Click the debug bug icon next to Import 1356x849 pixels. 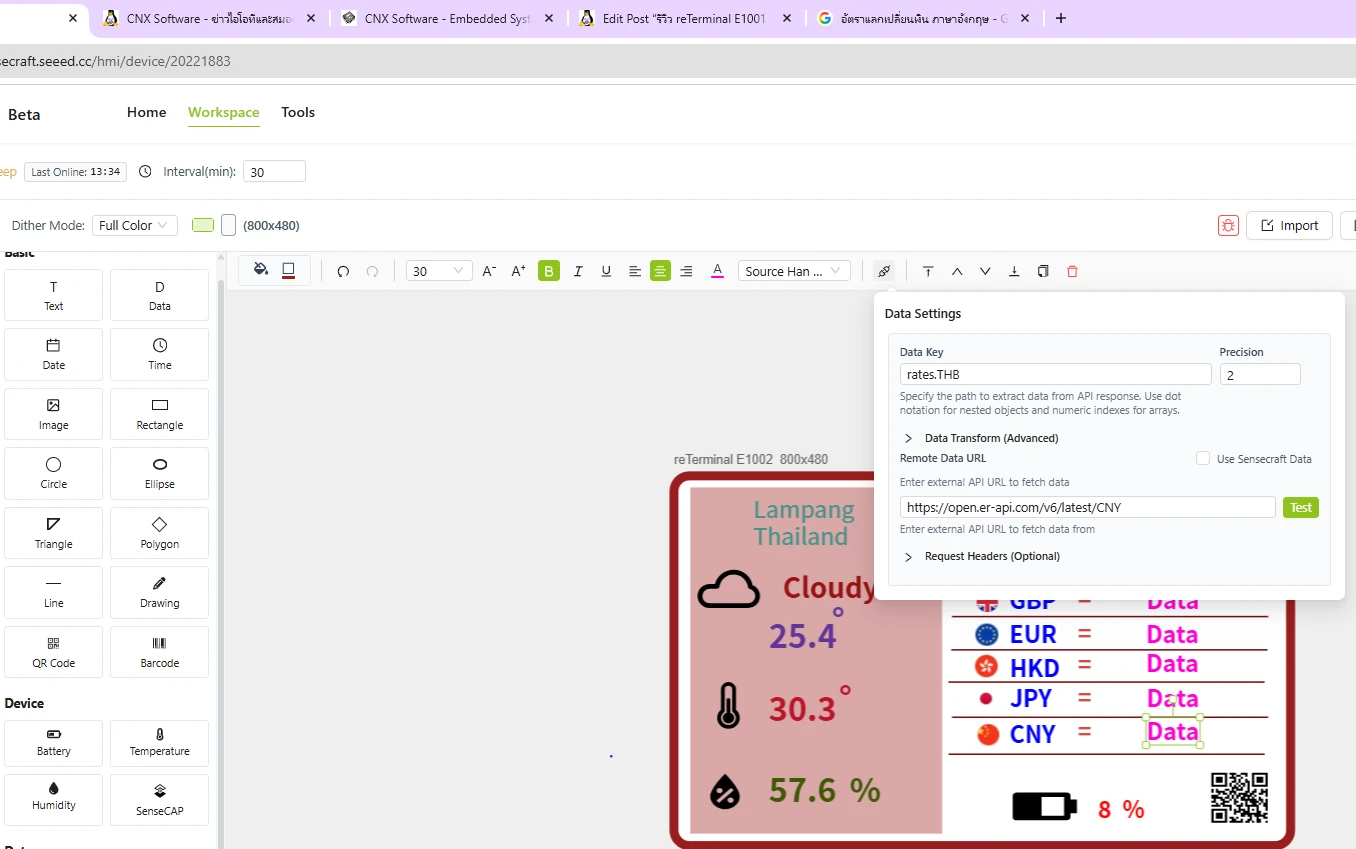pyautogui.click(x=1228, y=225)
